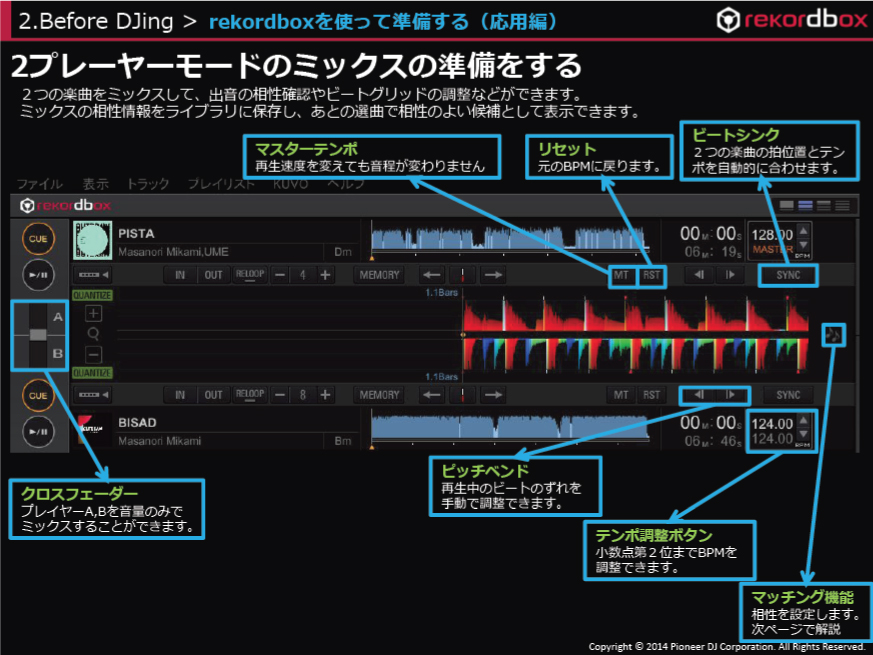Set loop IN point on deck A

click(180, 275)
